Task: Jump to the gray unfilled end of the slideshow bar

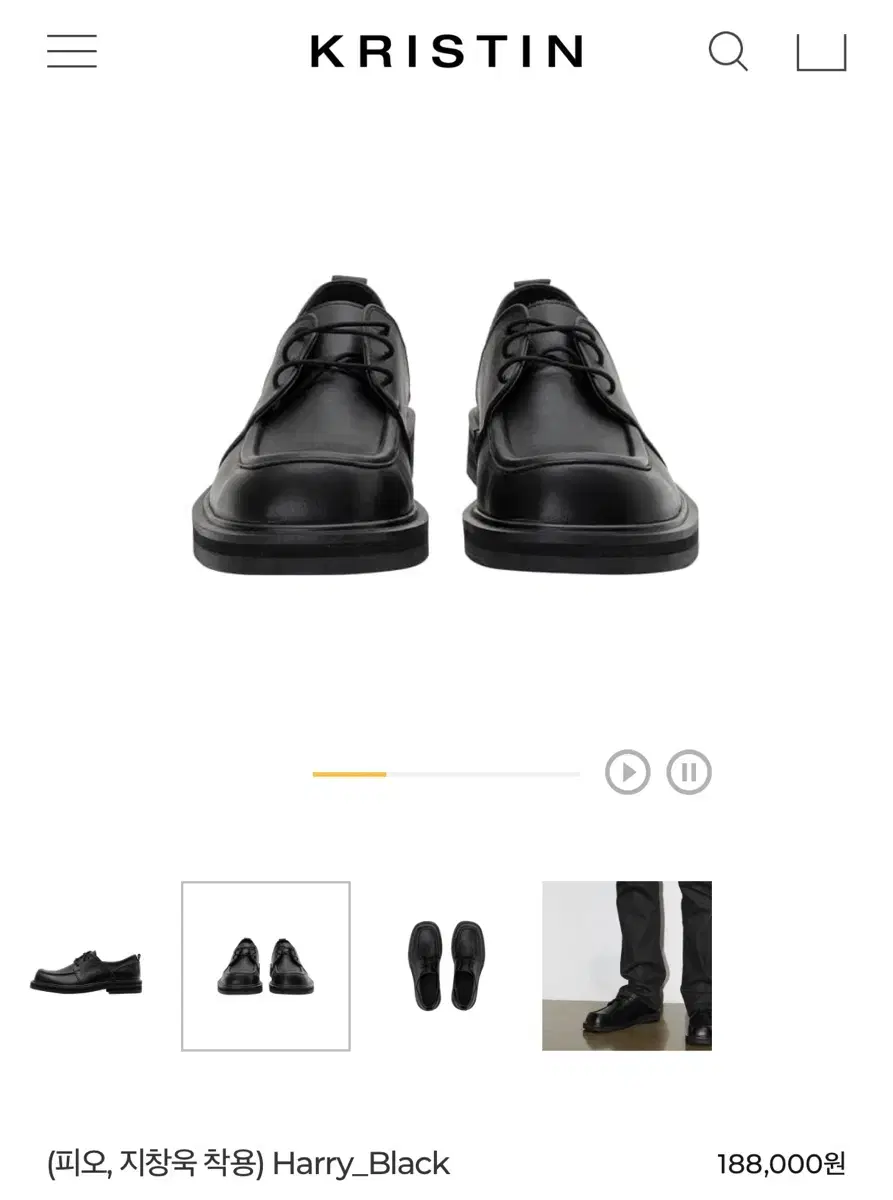Action: click(x=483, y=774)
